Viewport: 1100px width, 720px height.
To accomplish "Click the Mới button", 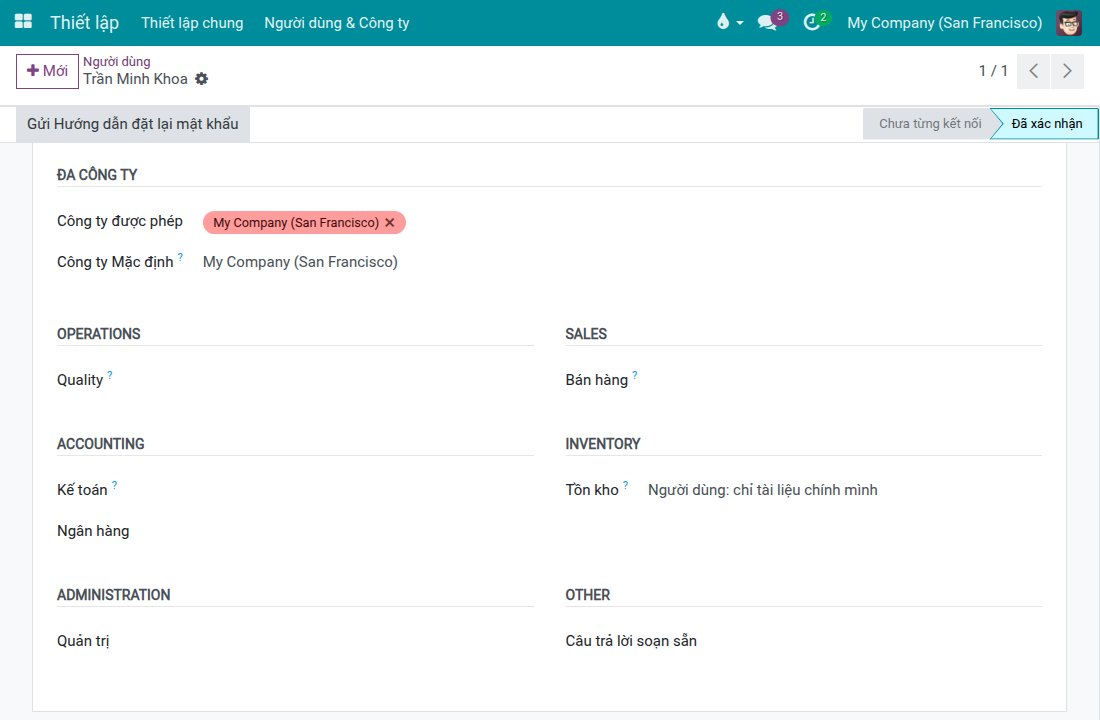I will (x=47, y=71).
